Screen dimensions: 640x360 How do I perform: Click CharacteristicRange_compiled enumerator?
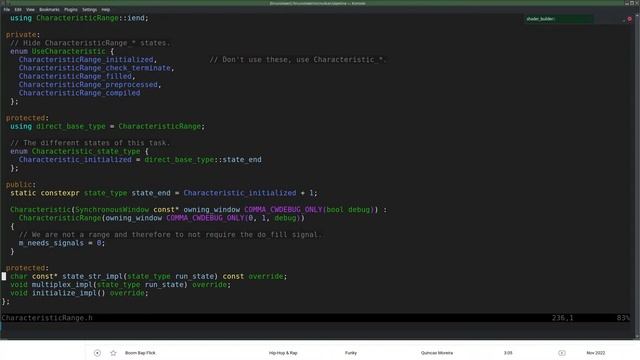(x=79, y=93)
